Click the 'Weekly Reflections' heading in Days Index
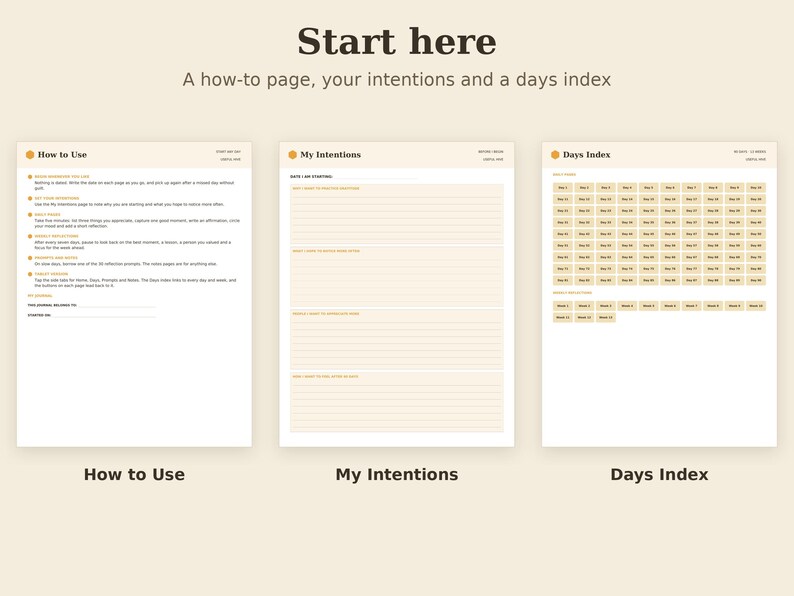Screen dimensions: 794x596 click(572, 293)
